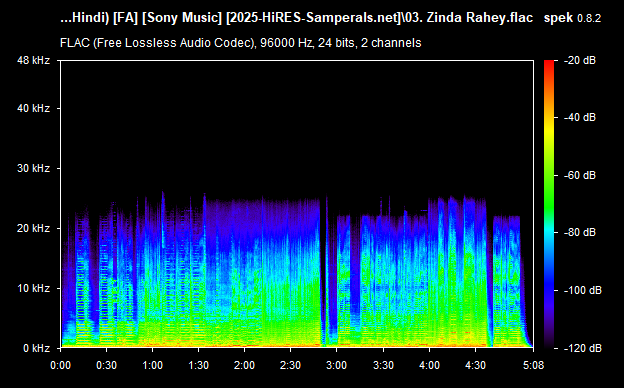The height and width of the screenshot is (388, 624).
Task: Click the 20 kHz frequency axis label
Action: click(33, 228)
